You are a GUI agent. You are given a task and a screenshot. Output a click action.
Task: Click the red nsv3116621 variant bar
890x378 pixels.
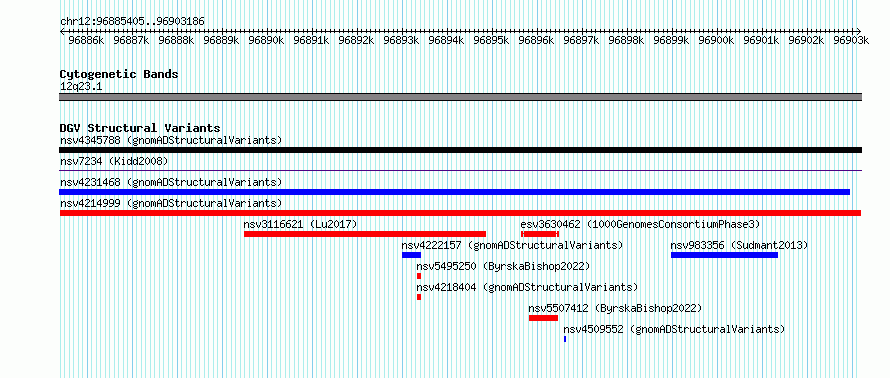365,234
